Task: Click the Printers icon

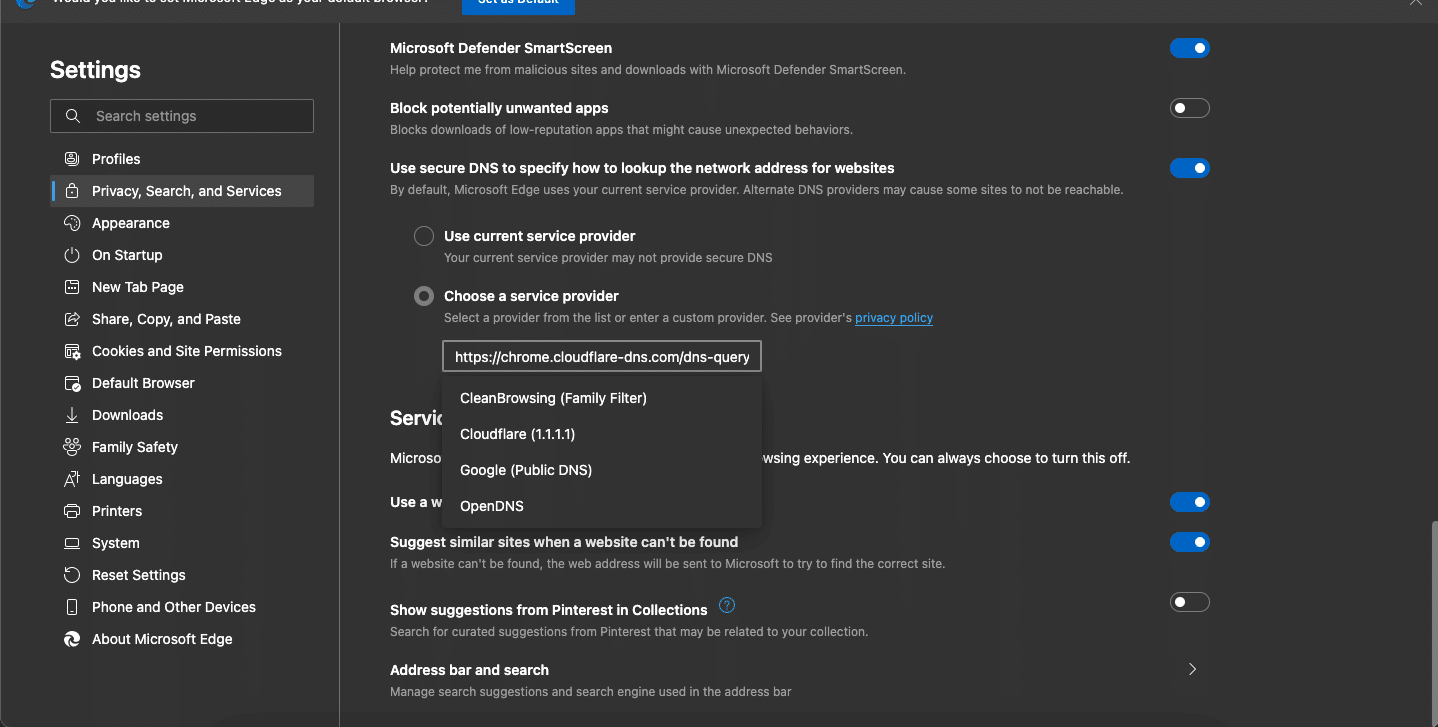Action: 72,511
